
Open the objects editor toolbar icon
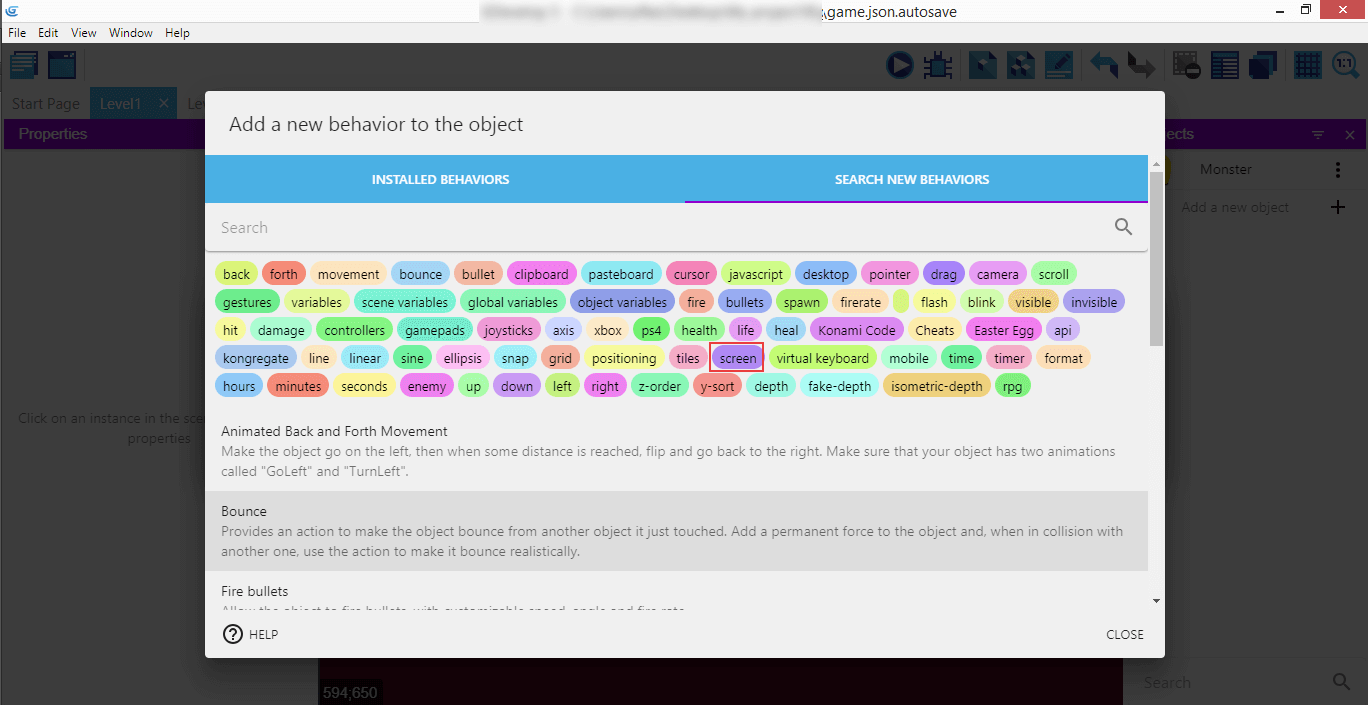[983, 66]
